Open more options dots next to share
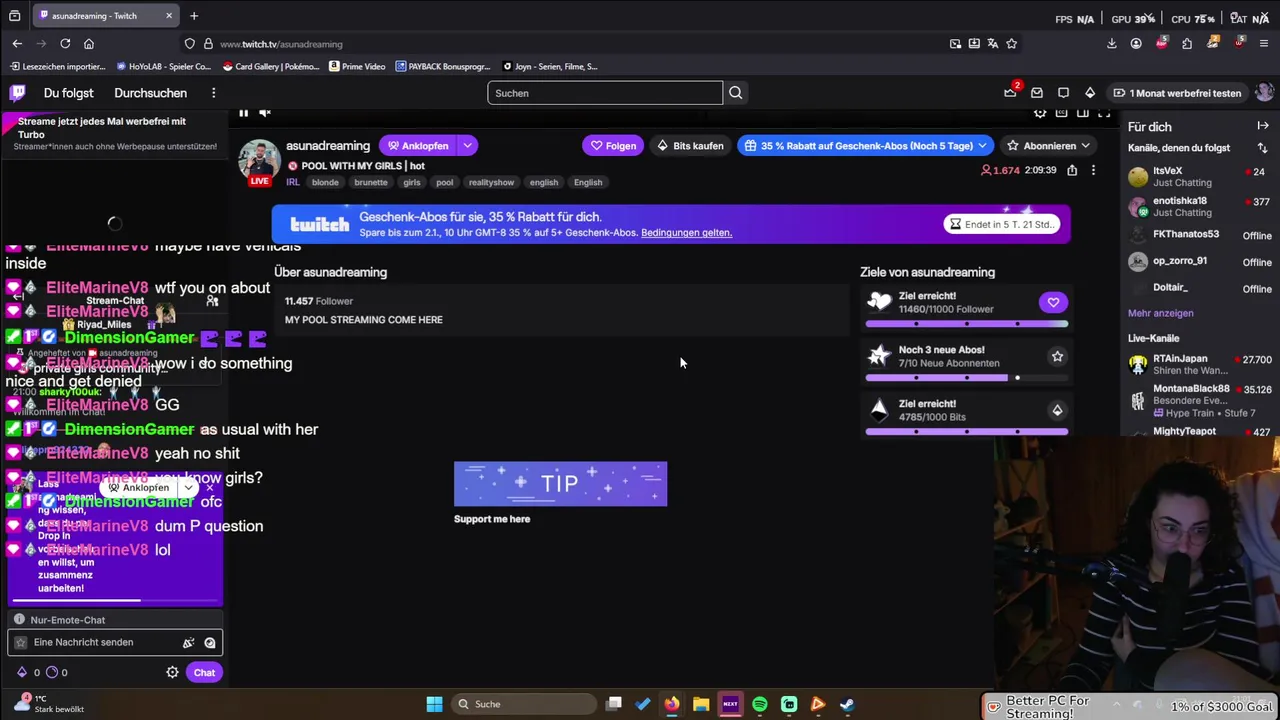1280x720 pixels. point(1093,170)
